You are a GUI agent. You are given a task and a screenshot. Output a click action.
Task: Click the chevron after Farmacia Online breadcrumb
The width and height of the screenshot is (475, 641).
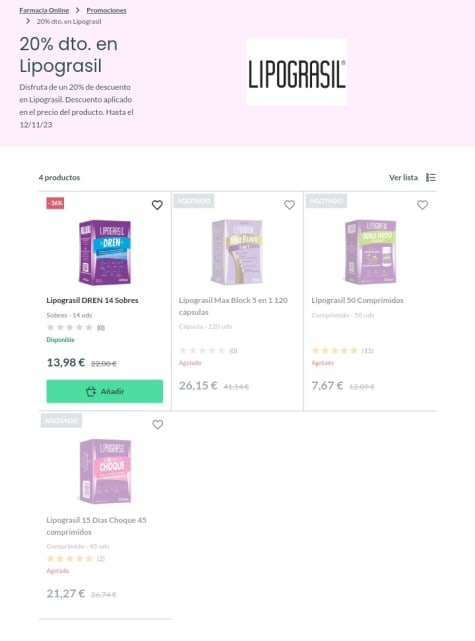pyautogui.click(x=78, y=10)
